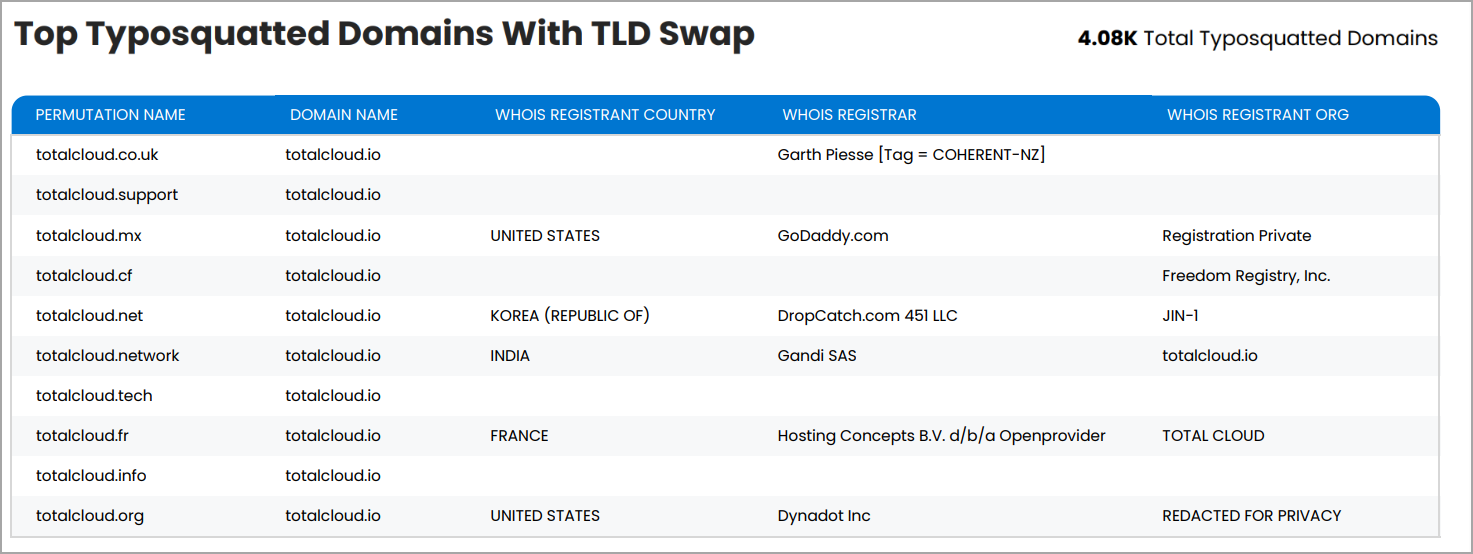Select the GoDaddy.com registrar cell
This screenshot has width=1473, height=554.
[x=833, y=236]
